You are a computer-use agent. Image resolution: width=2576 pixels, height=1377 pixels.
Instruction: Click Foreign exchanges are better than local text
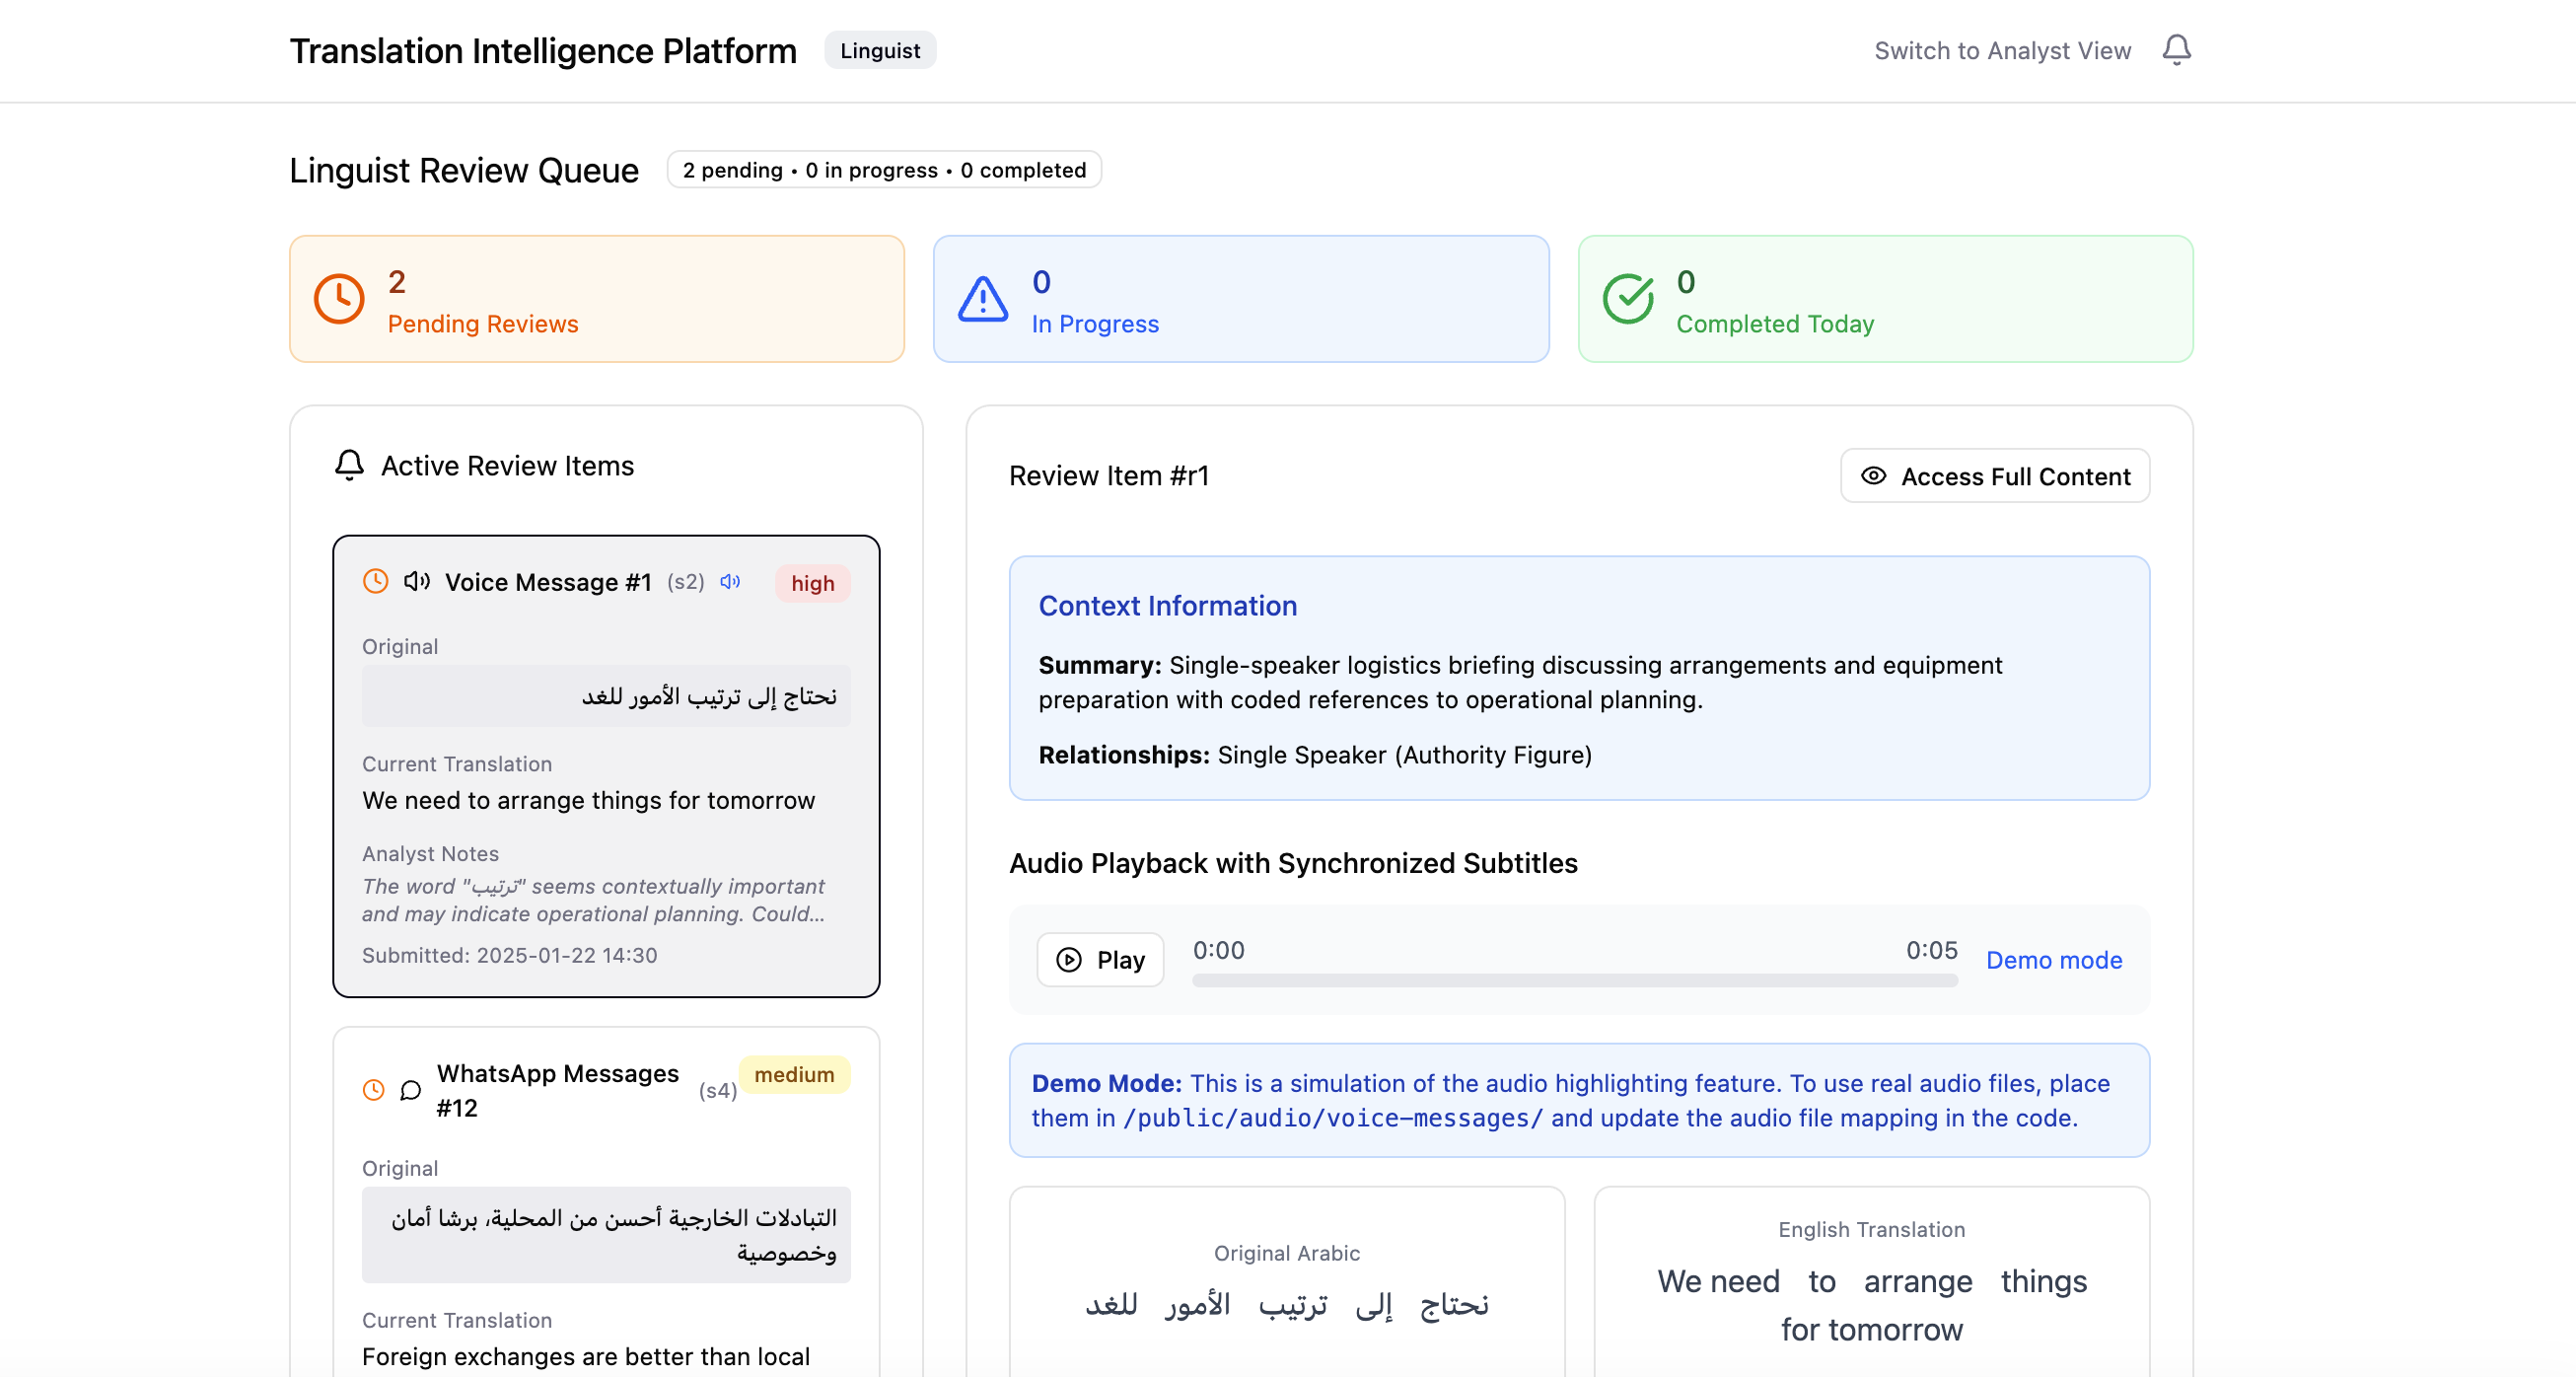pos(586,1356)
